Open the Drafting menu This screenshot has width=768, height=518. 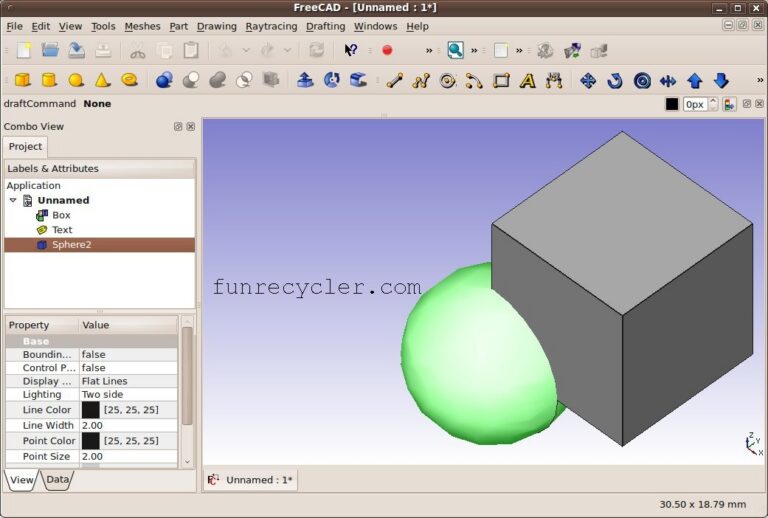[x=325, y=26]
